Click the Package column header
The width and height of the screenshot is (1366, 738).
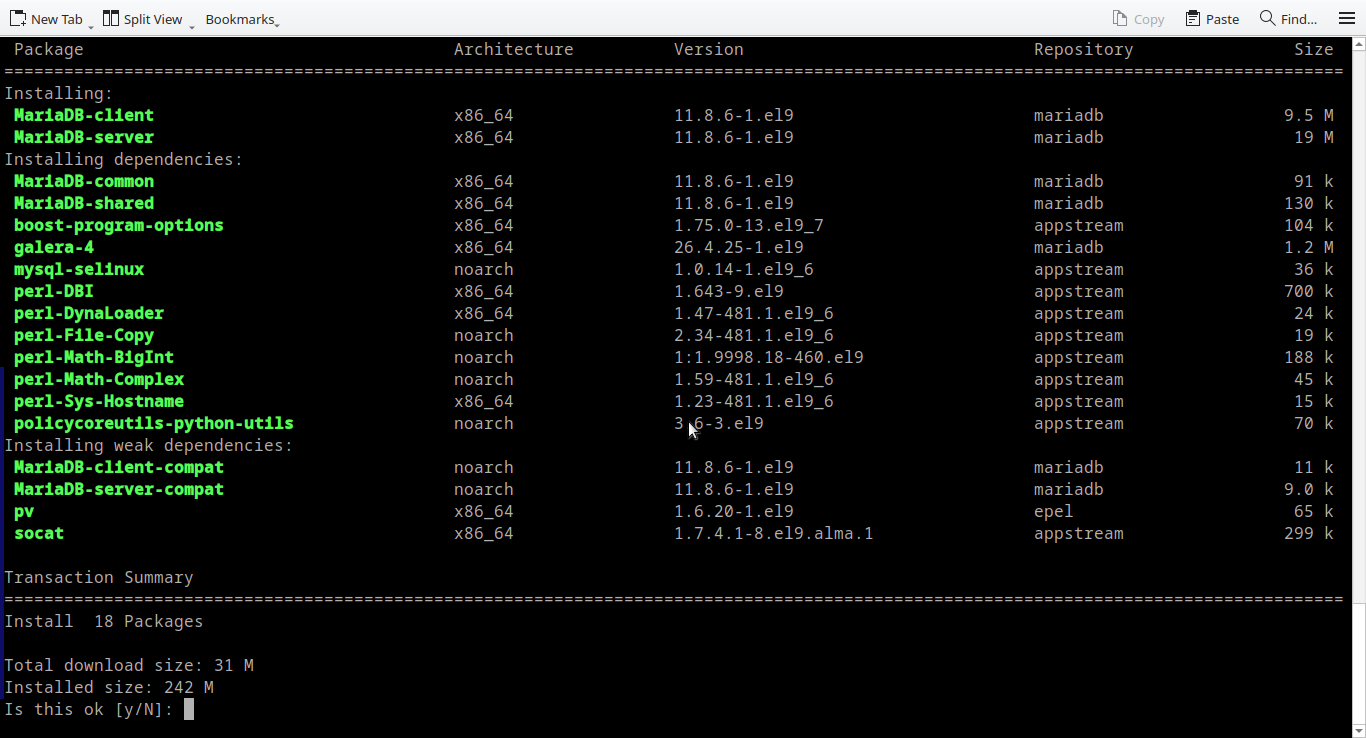tap(49, 49)
